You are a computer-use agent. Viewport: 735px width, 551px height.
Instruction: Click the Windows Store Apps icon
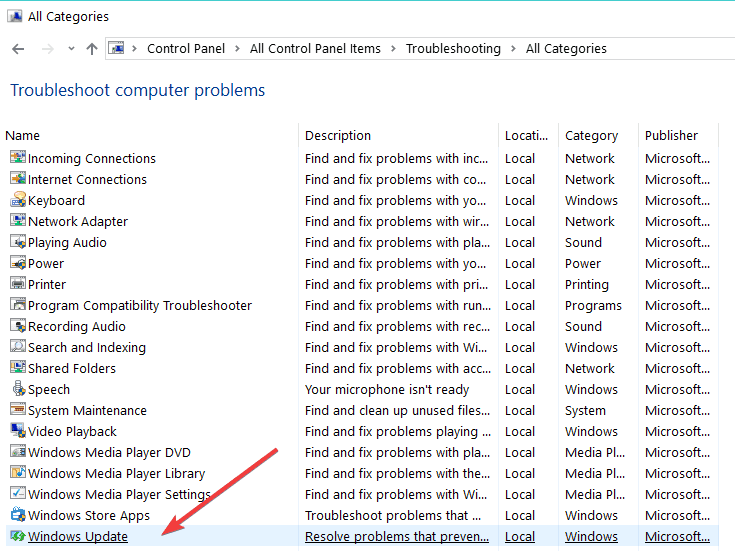tap(18, 514)
